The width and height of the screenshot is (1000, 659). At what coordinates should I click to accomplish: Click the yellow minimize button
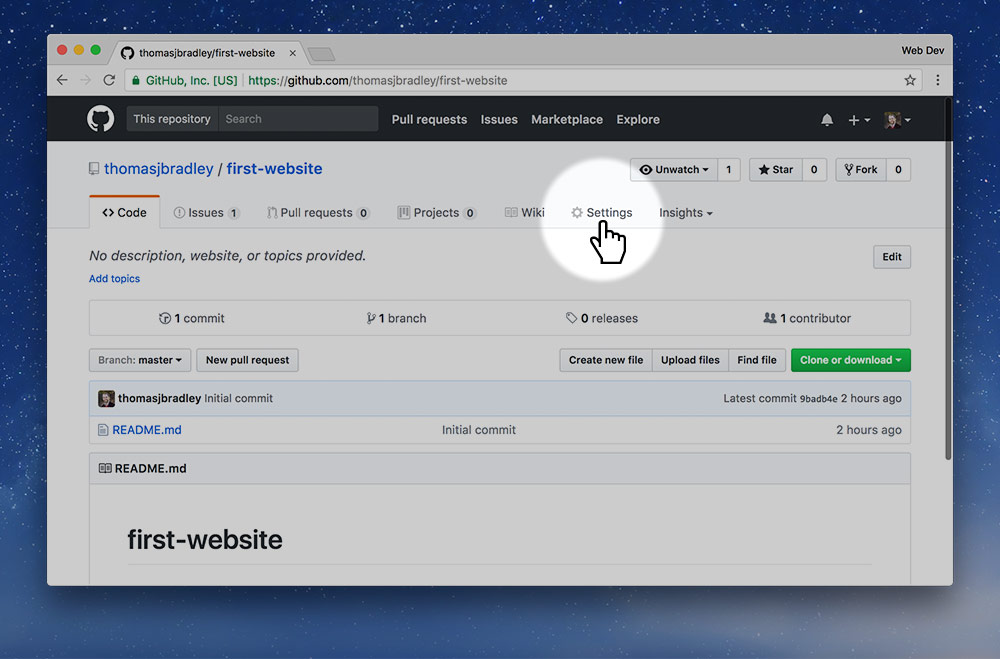[x=78, y=50]
